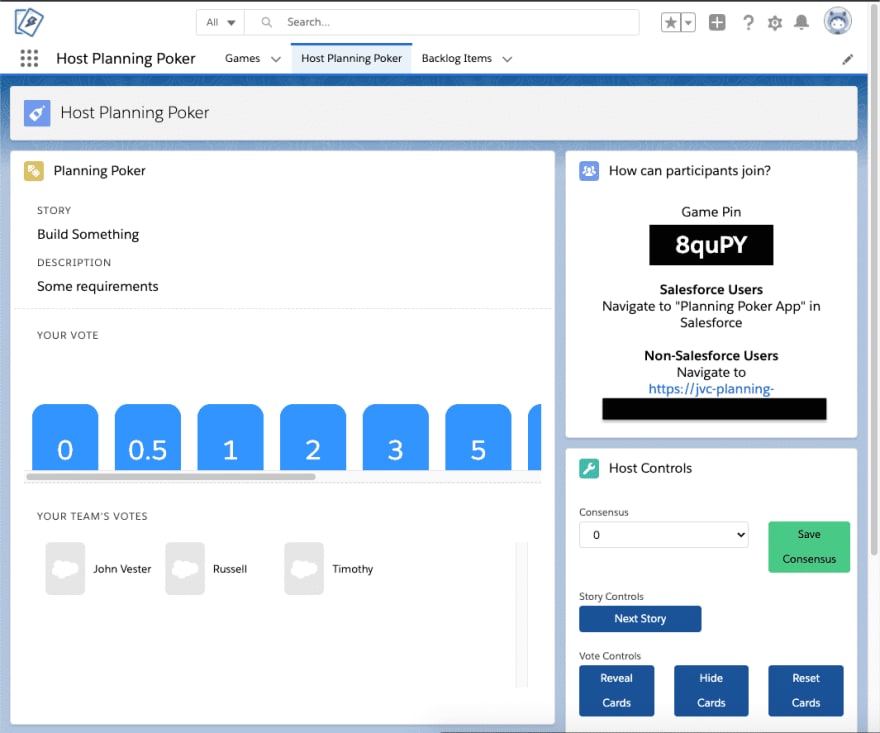This screenshot has height=733, width=880.
Task: Click the Host Planning Poker app name
Action: pos(126,59)
